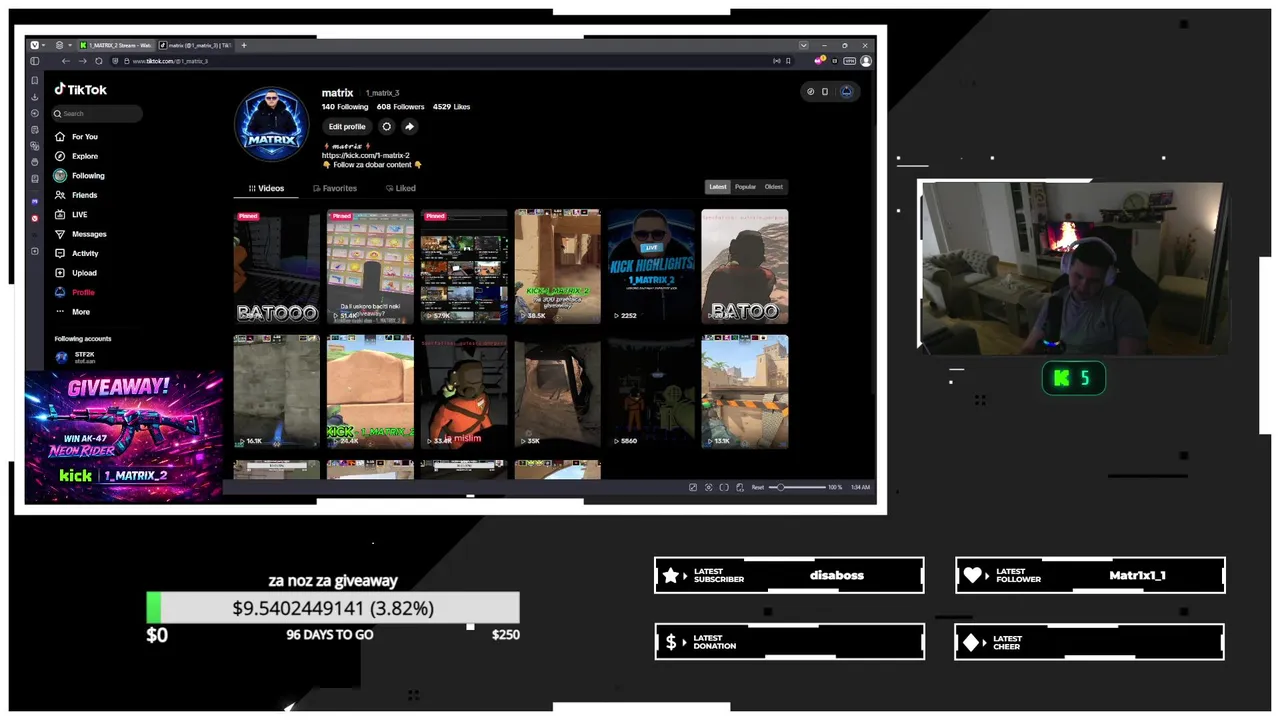Open Profile in the TikTok sidebar
Screen dimensions: 1280x720
point(76,292)
